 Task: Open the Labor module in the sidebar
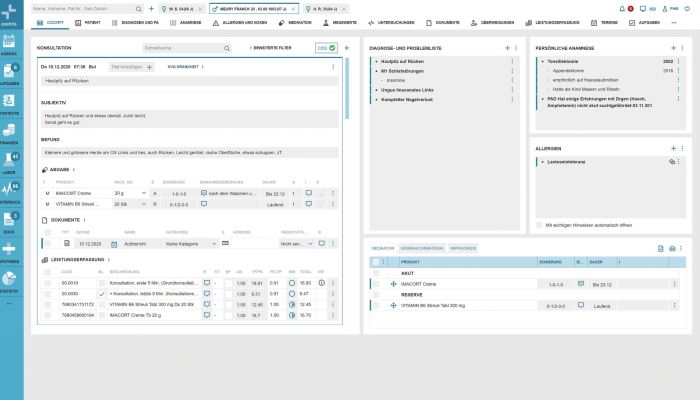9,160
